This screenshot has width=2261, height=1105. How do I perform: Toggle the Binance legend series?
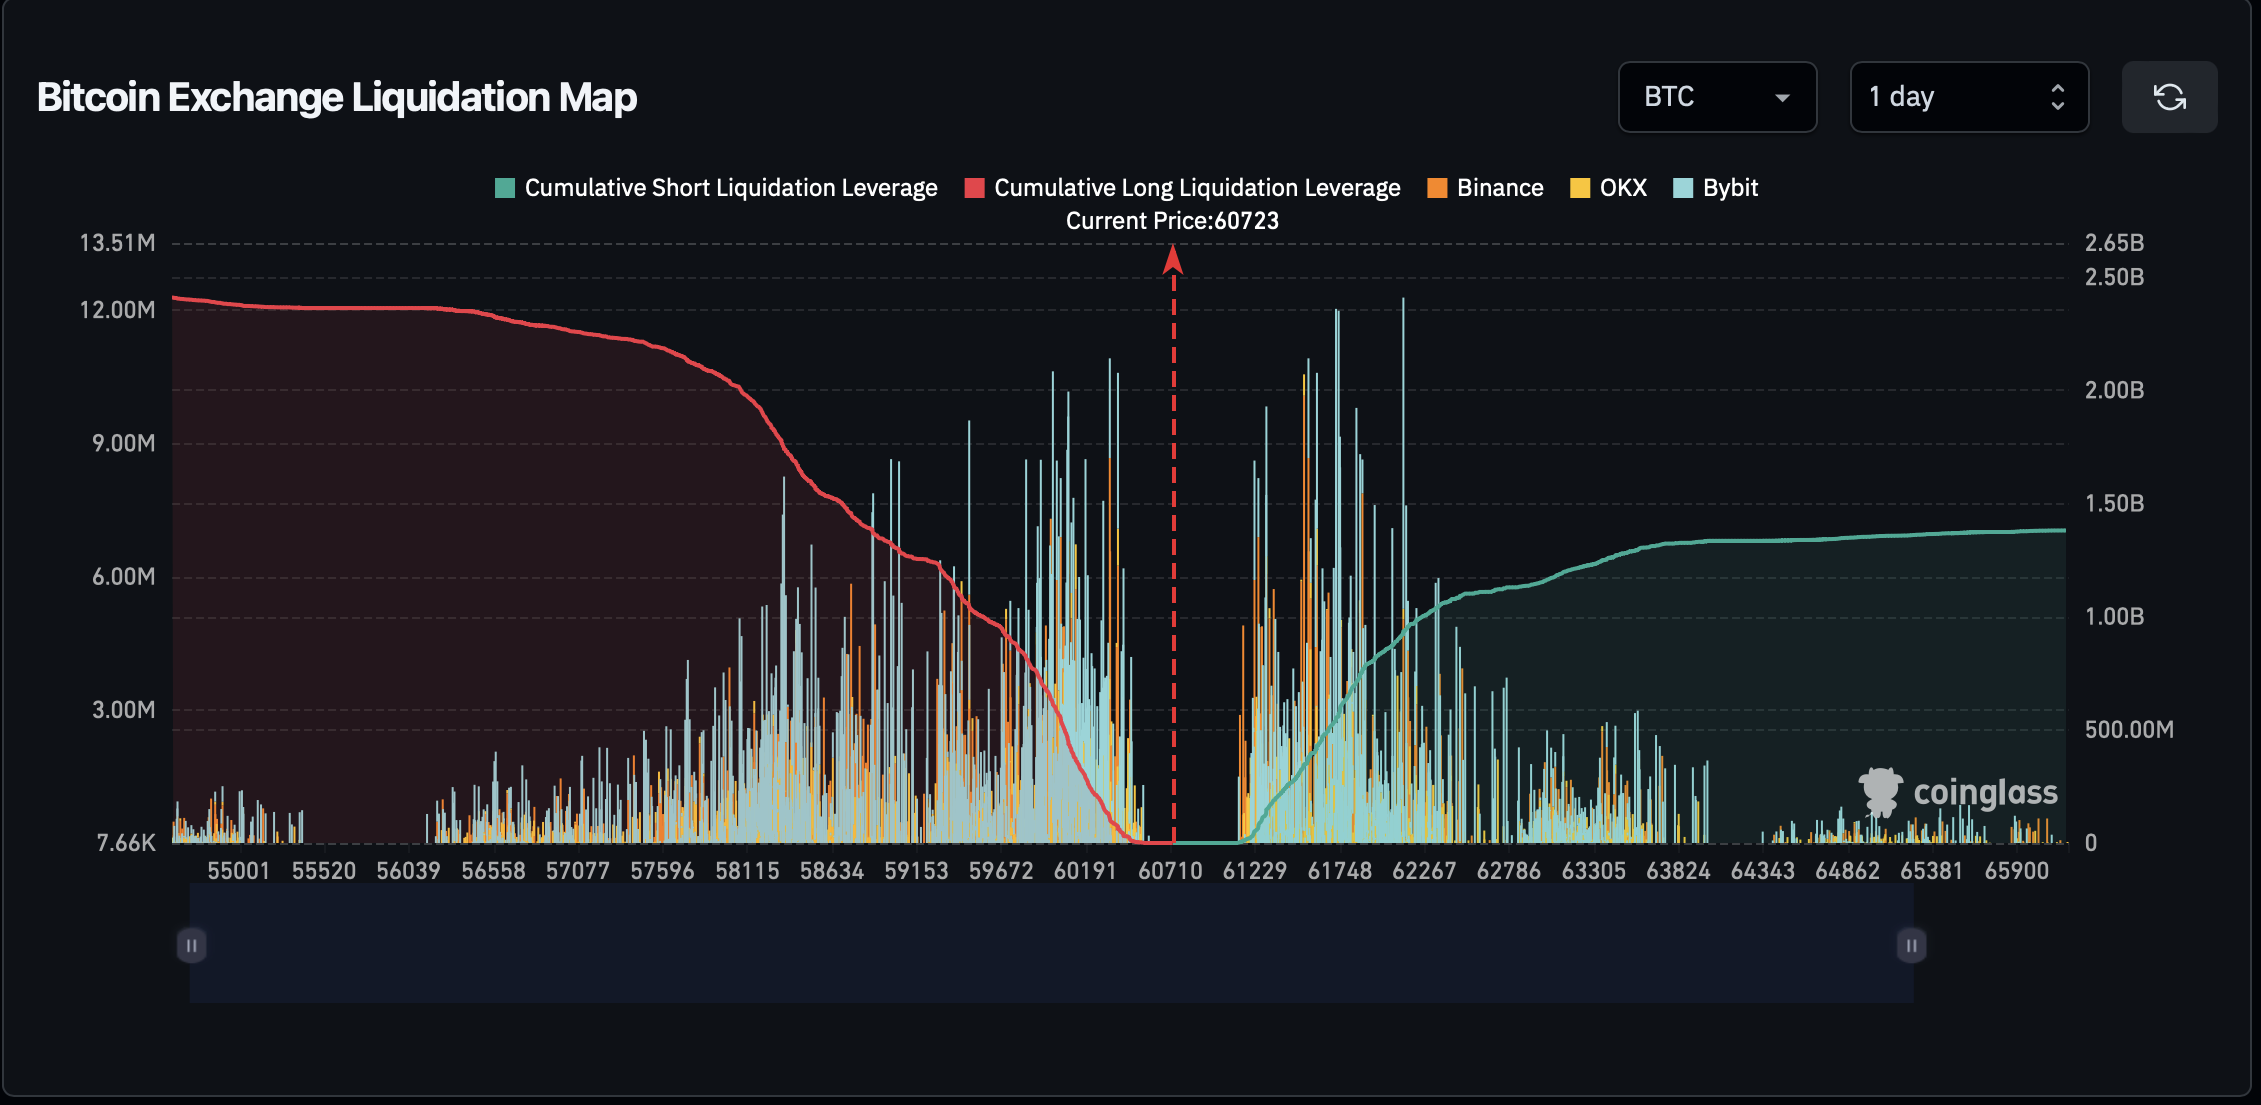coord(1485,188)
